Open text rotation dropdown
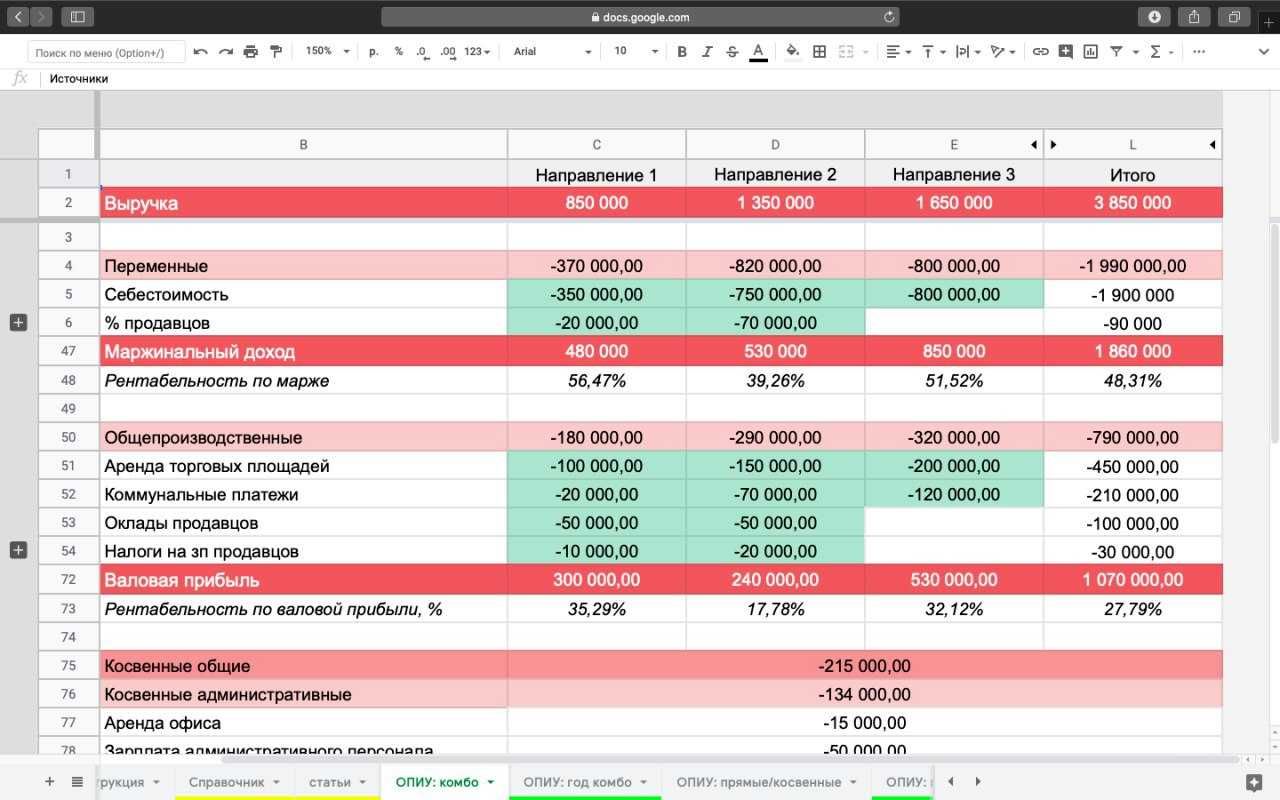The image size is (1280, 800). coord(1002,51)
